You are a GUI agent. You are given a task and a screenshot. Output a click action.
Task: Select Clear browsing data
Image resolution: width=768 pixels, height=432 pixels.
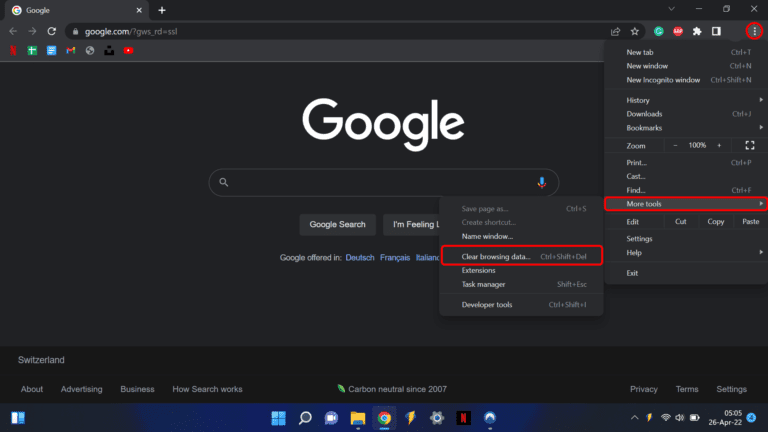pos(496,257)
